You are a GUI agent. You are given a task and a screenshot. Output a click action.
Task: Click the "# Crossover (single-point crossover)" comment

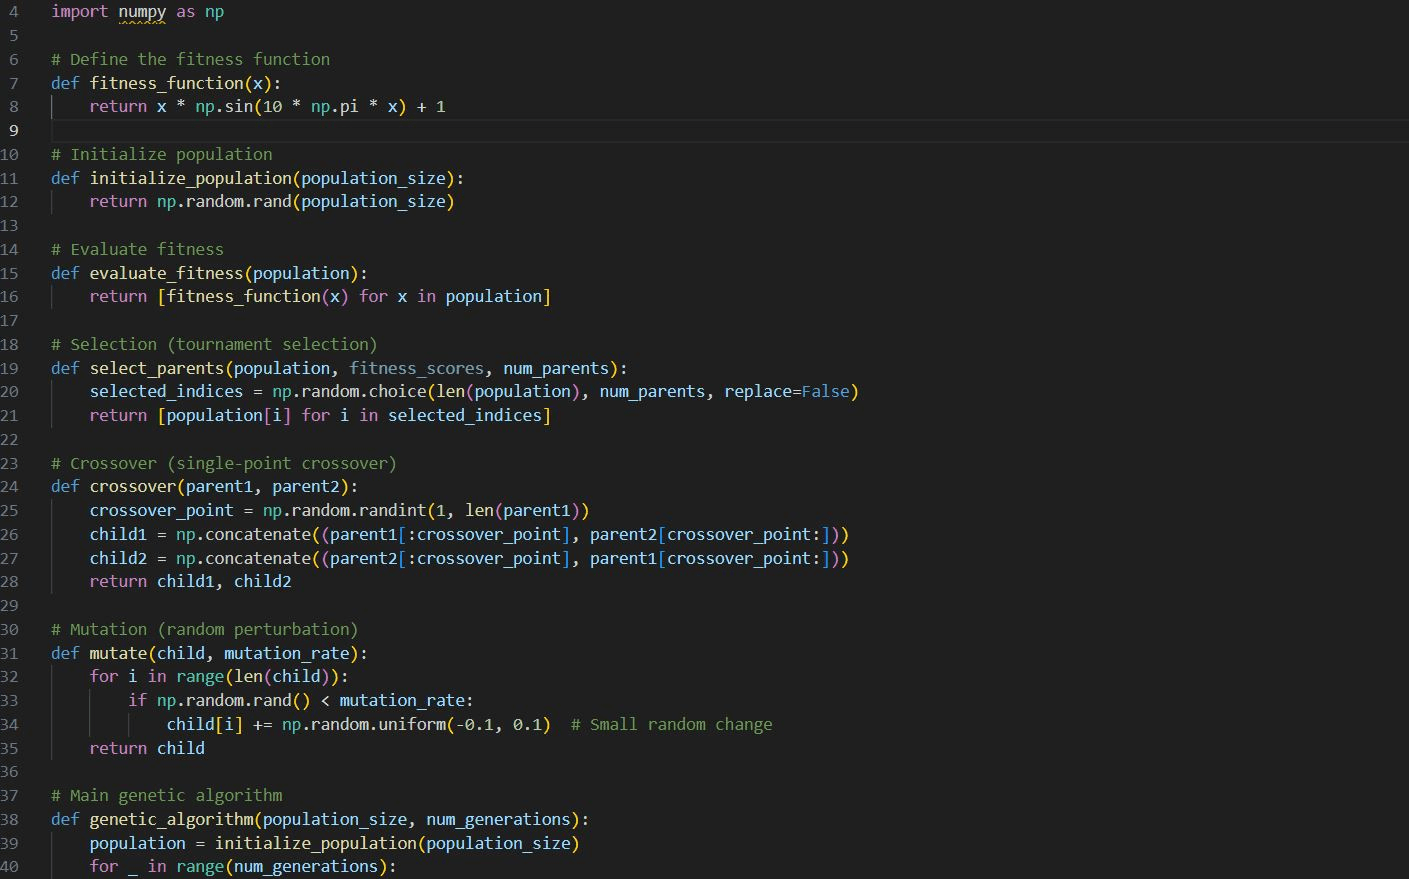224,463
